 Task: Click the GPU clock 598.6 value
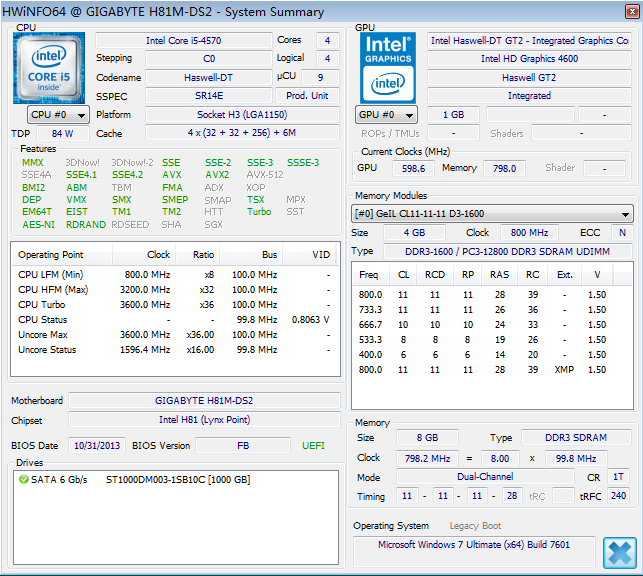point(413,168)
